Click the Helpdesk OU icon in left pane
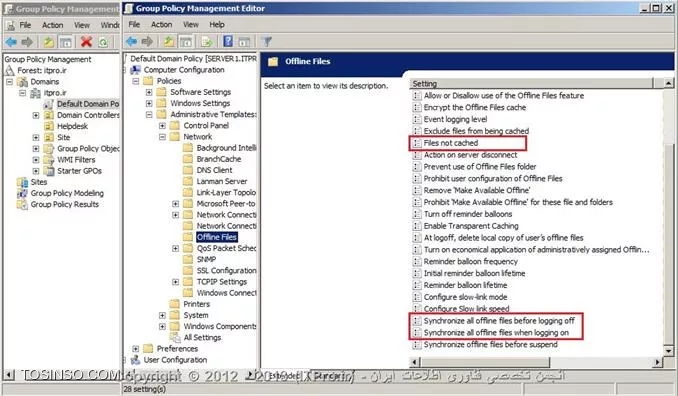Screen dimensions: 678x396 pyautogui.click(x=49, y=126)
